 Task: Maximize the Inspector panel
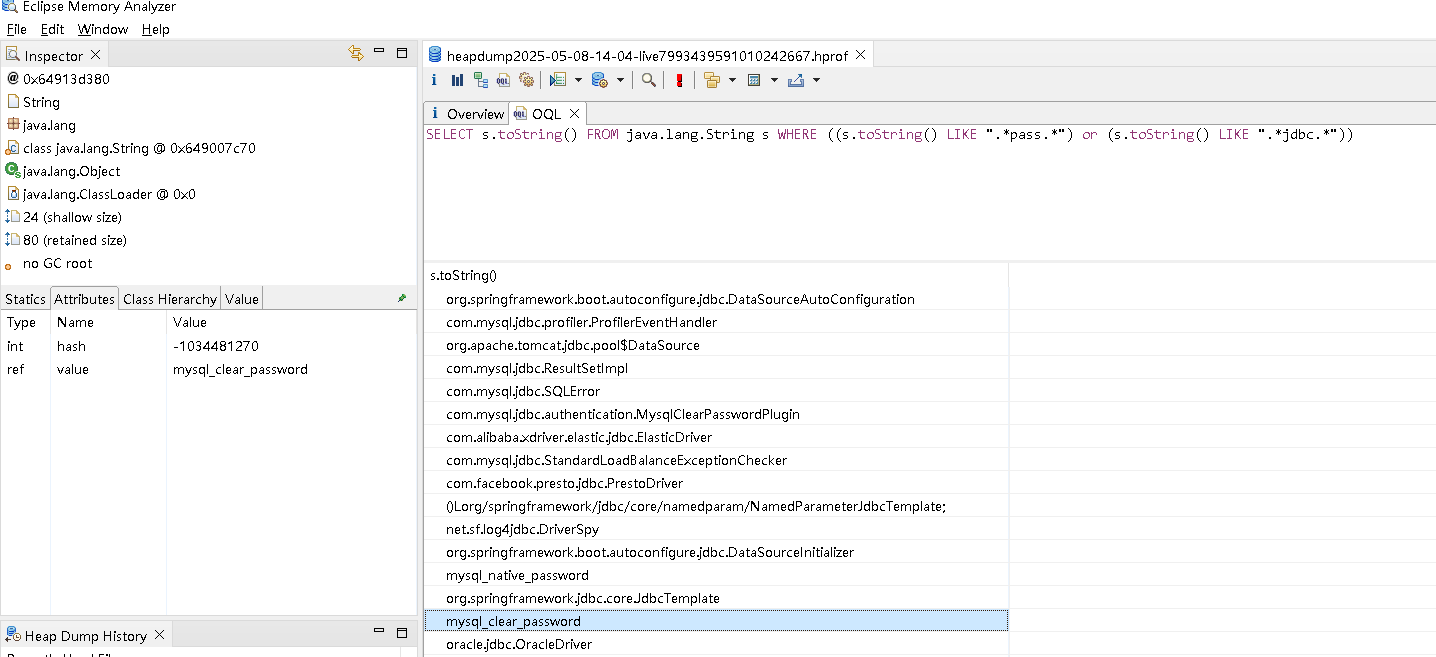[402, 52]
